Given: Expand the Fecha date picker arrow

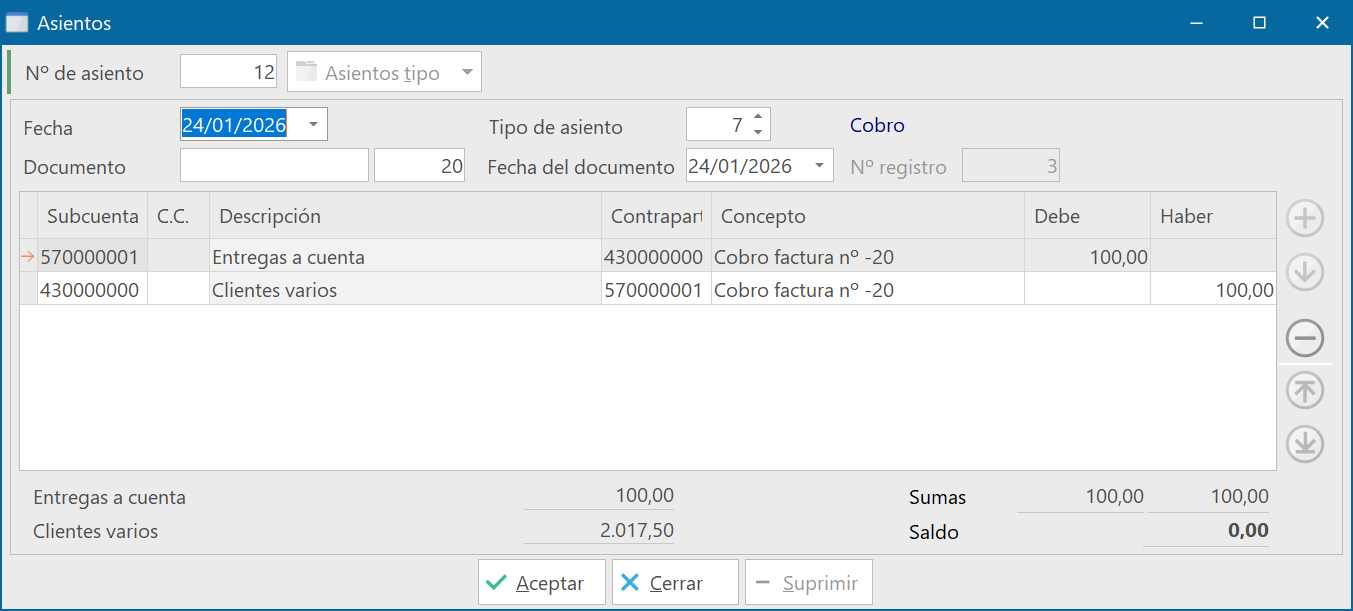Looking at the screenshot, I should 313,125.
